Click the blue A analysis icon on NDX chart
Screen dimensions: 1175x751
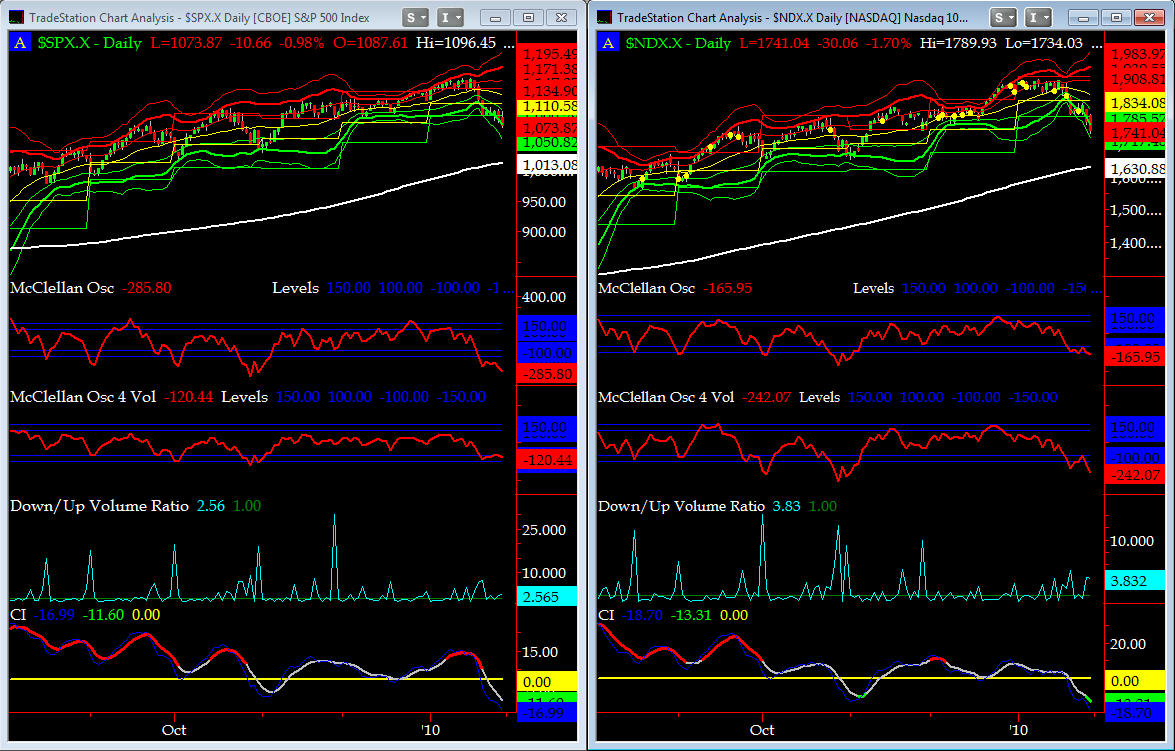pos(608,43)
